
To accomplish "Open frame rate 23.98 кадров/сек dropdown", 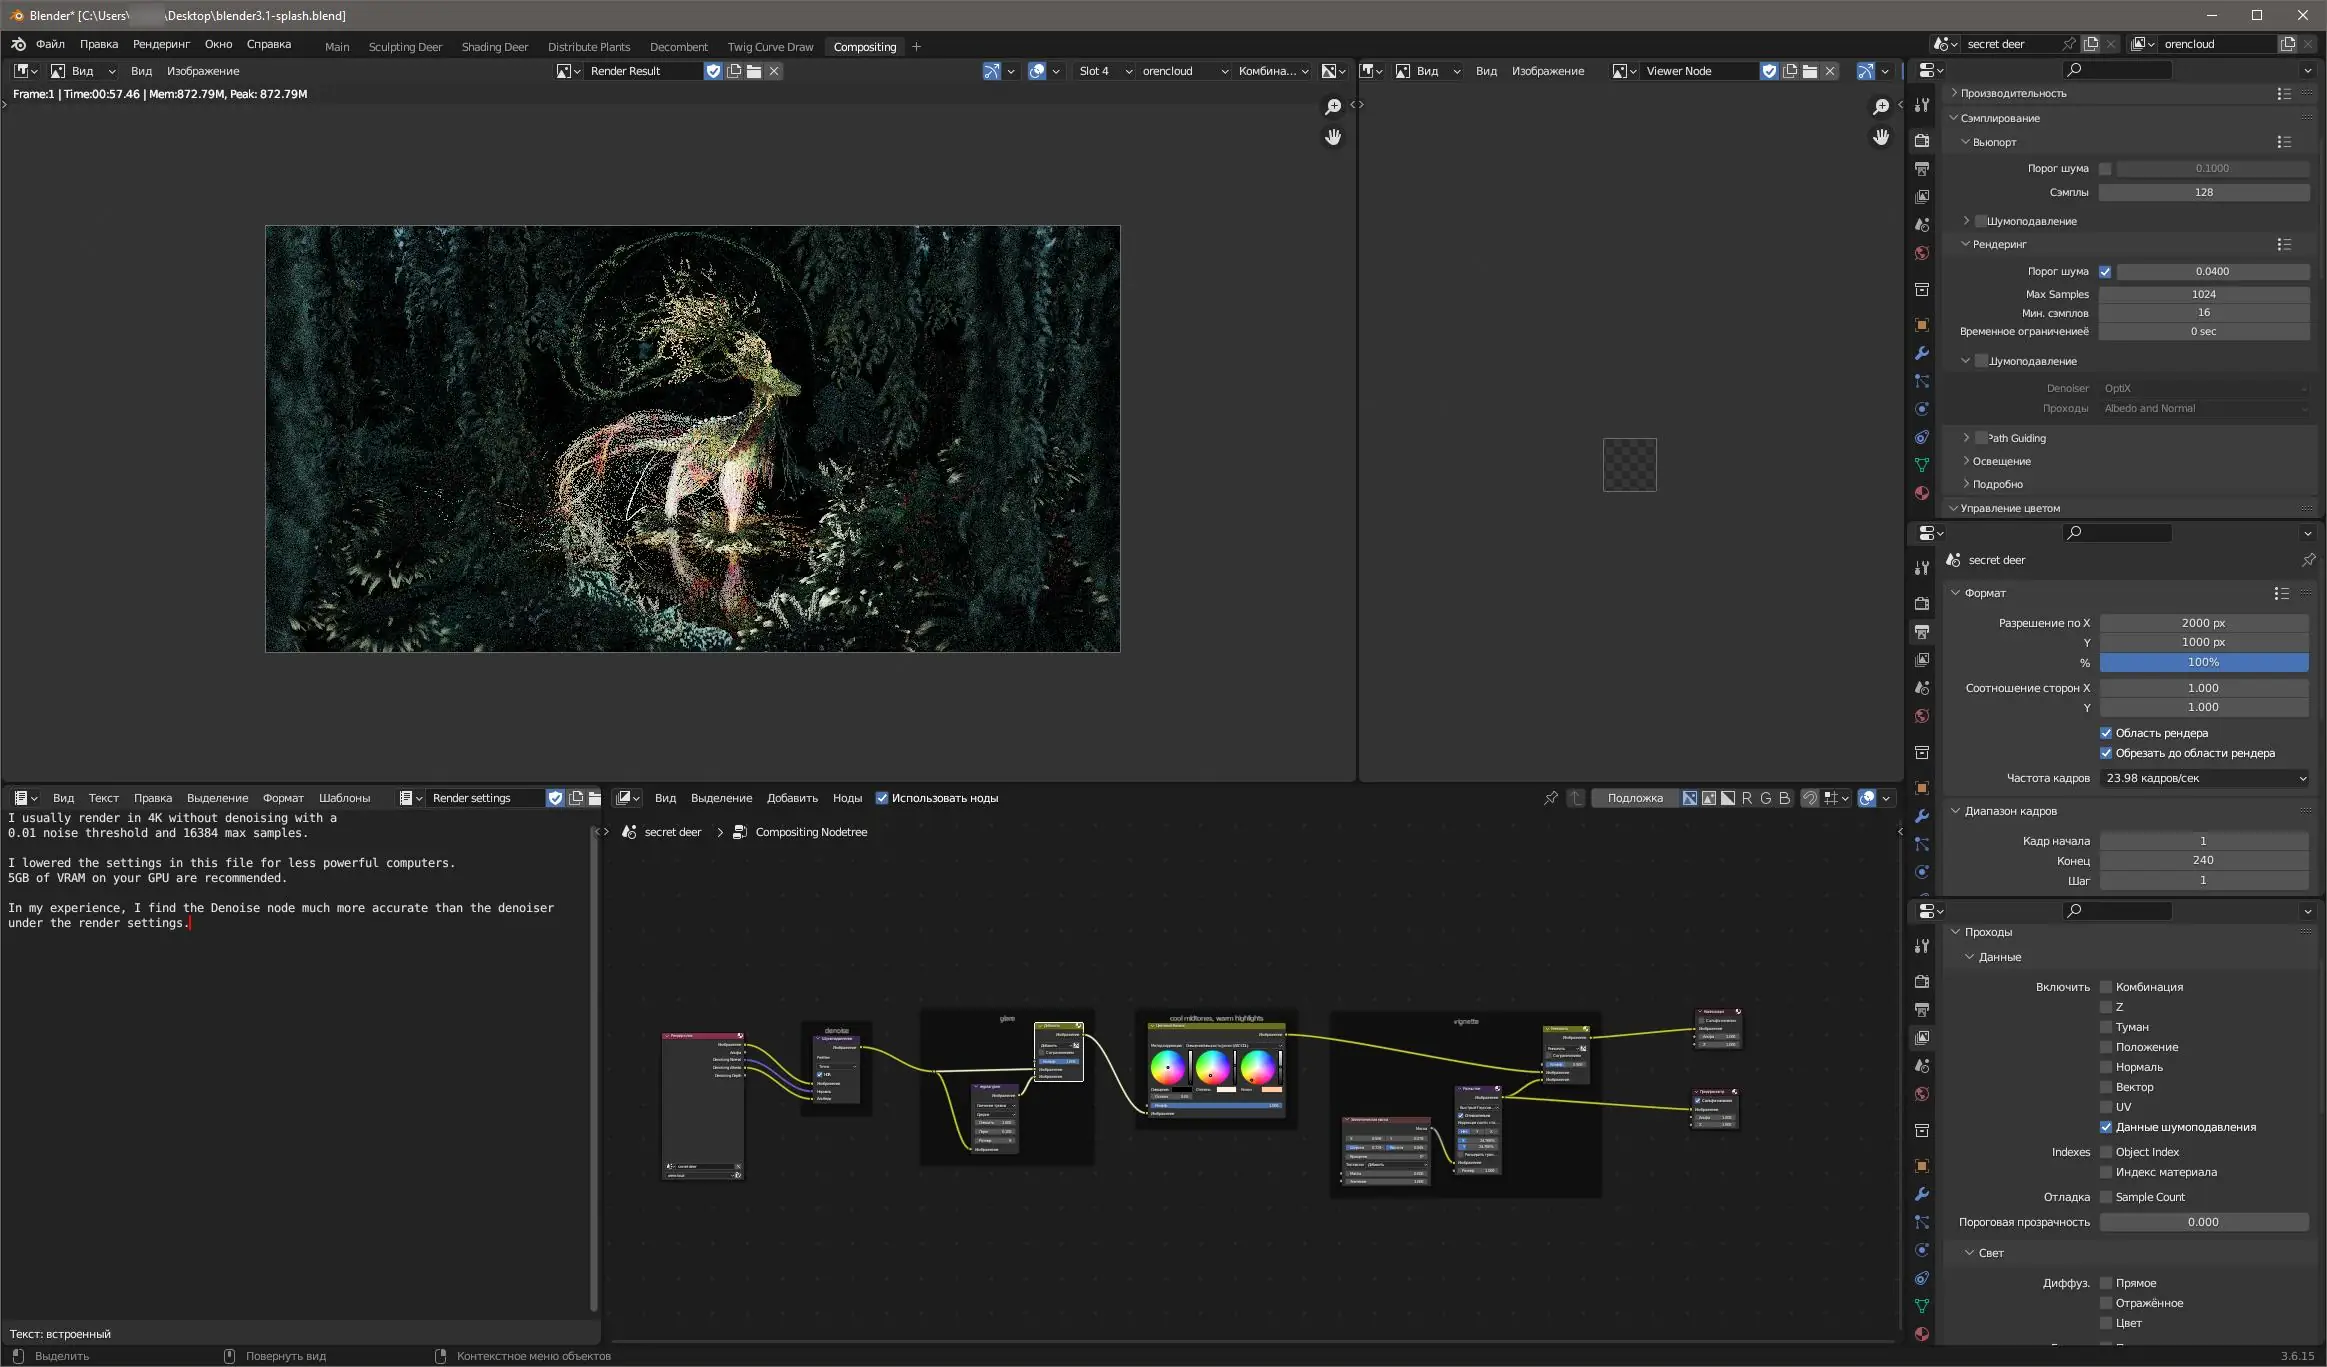I will pos(2204,778).
